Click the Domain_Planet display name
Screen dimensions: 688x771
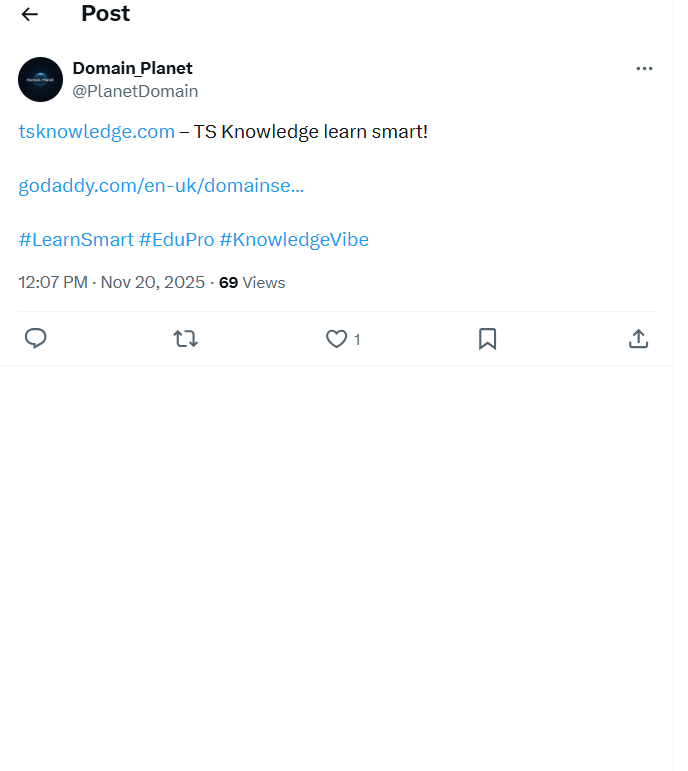pyautogui.click(x=132, y=68)
